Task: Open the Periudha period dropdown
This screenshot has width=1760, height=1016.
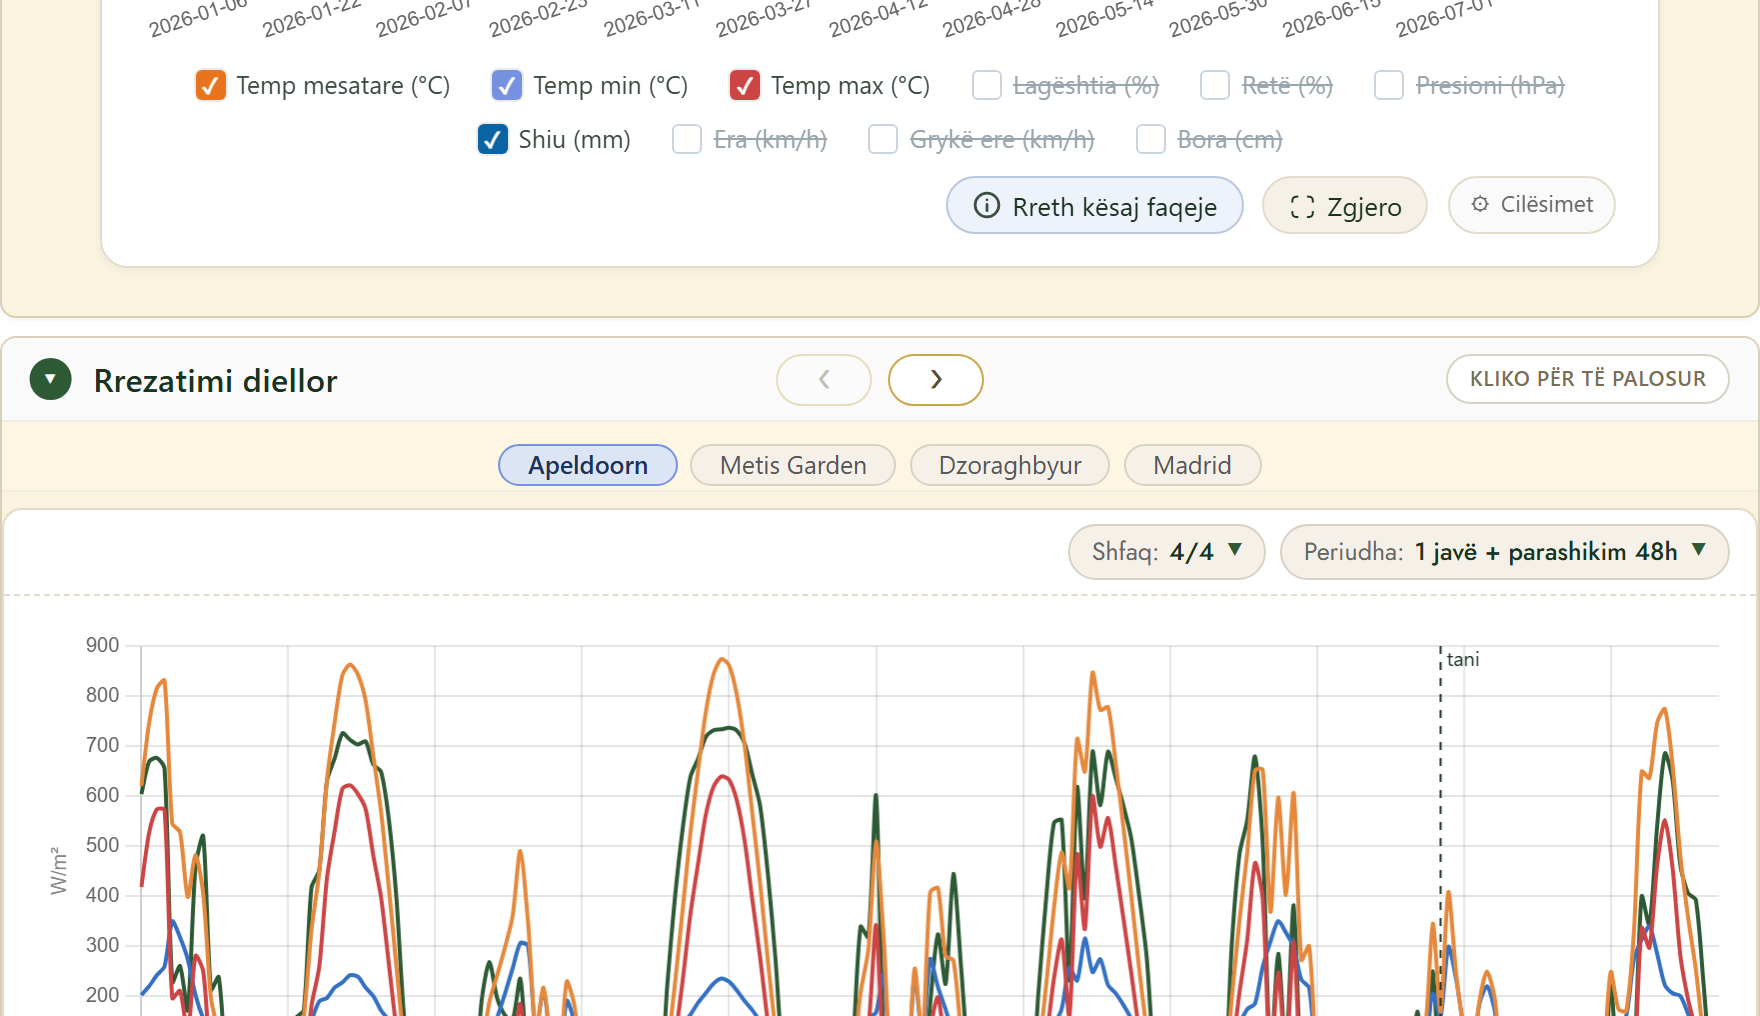Action: point(1505,552)
